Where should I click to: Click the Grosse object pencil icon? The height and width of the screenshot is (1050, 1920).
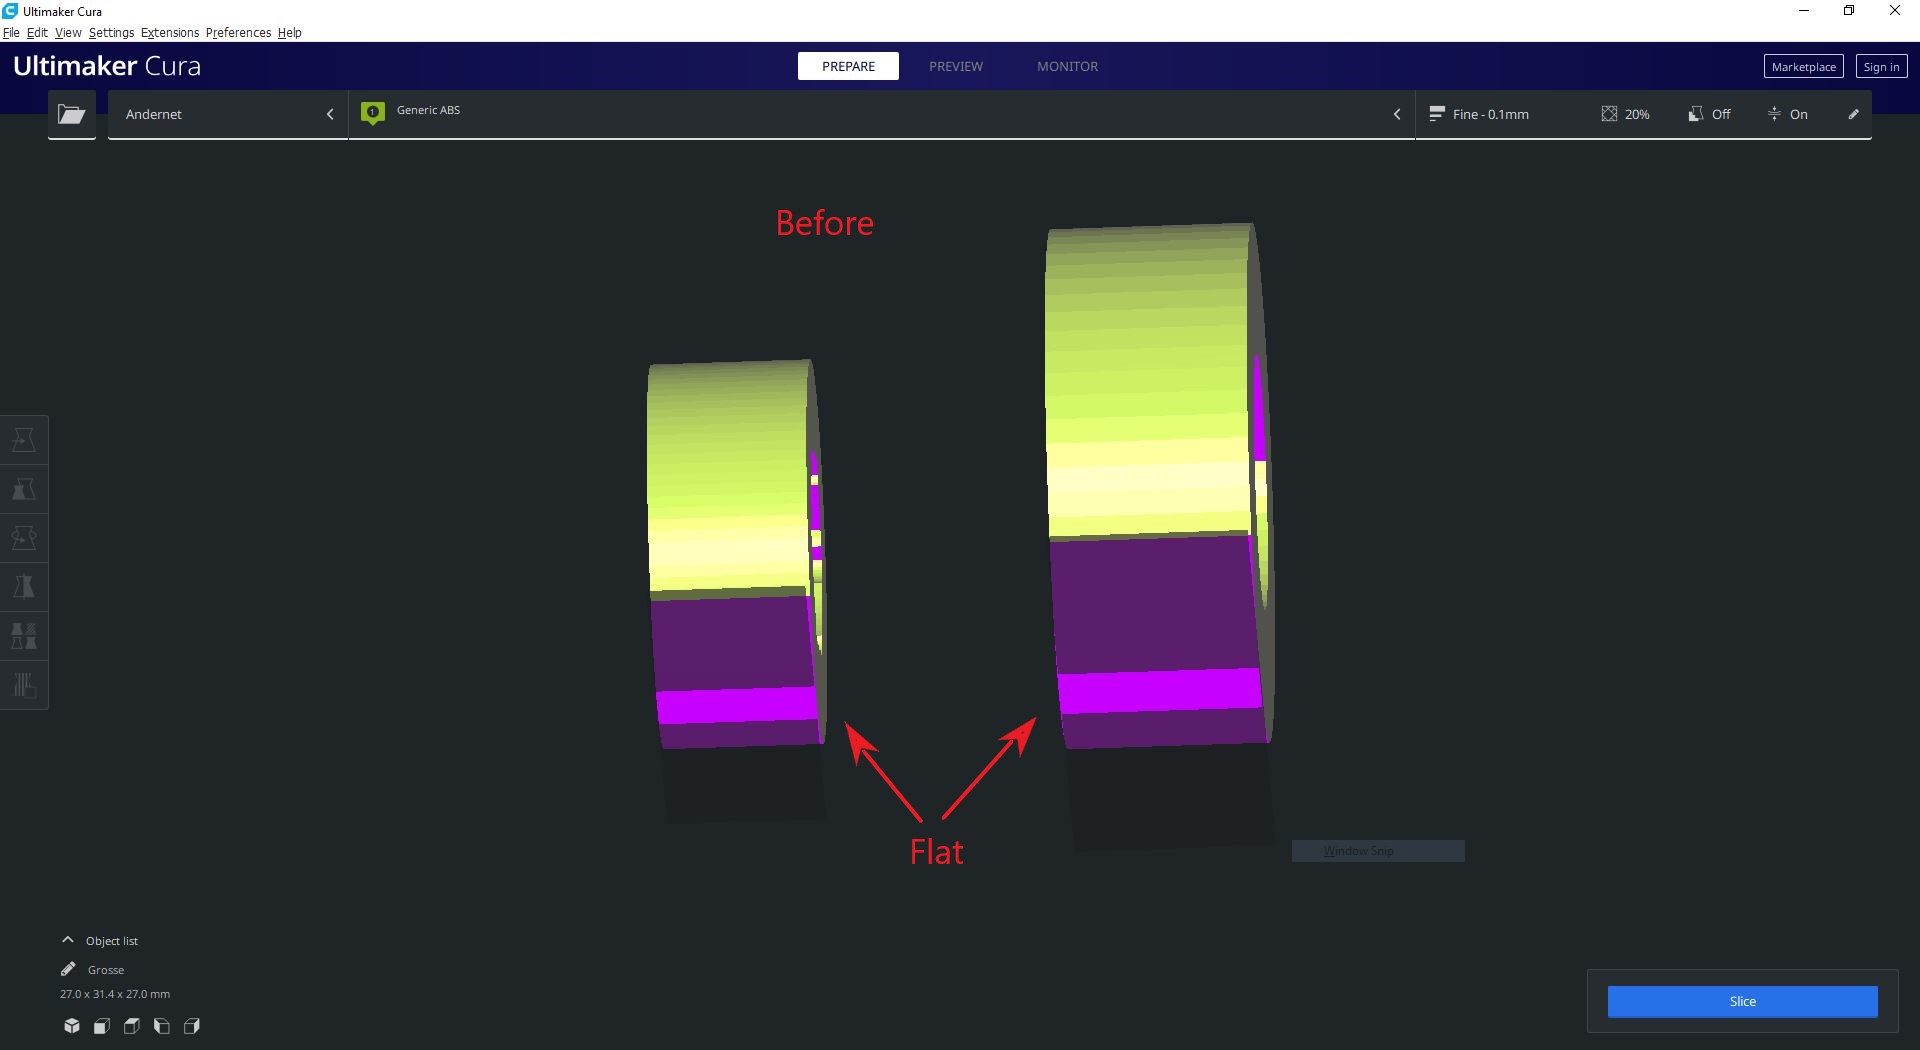coord(68,969)
